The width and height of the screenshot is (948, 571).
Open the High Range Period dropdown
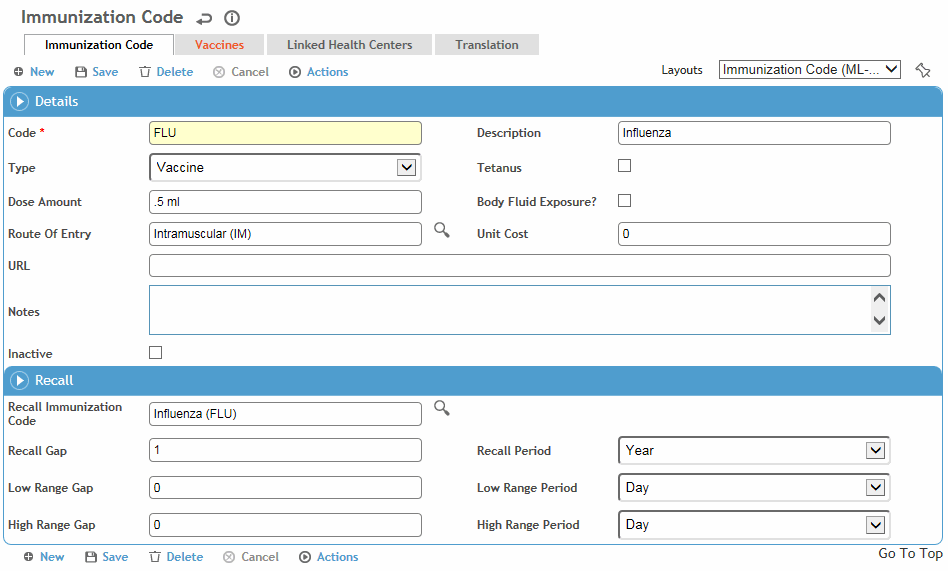[754, 525]
